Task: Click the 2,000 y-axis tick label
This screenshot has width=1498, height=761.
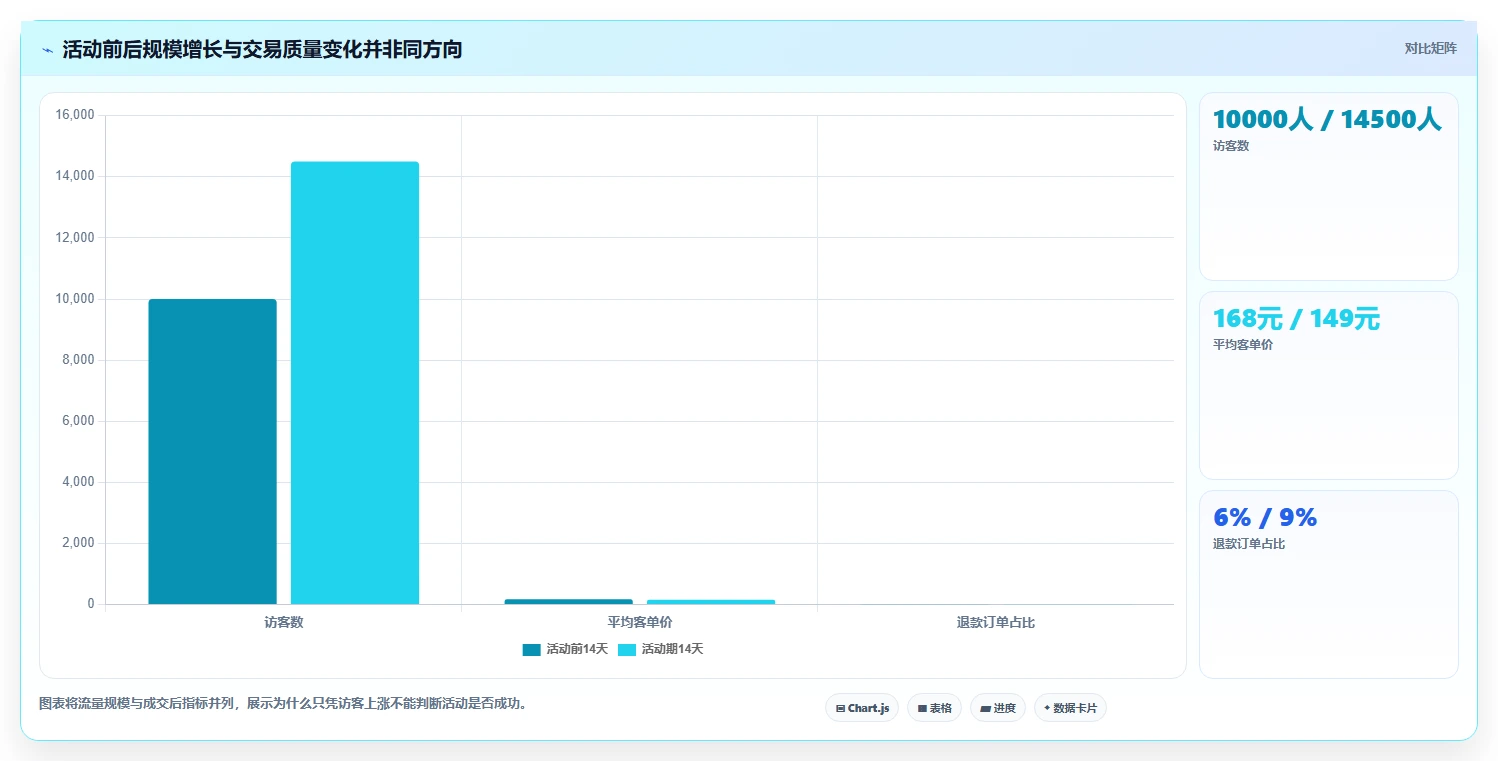Action: pos(77,543)
